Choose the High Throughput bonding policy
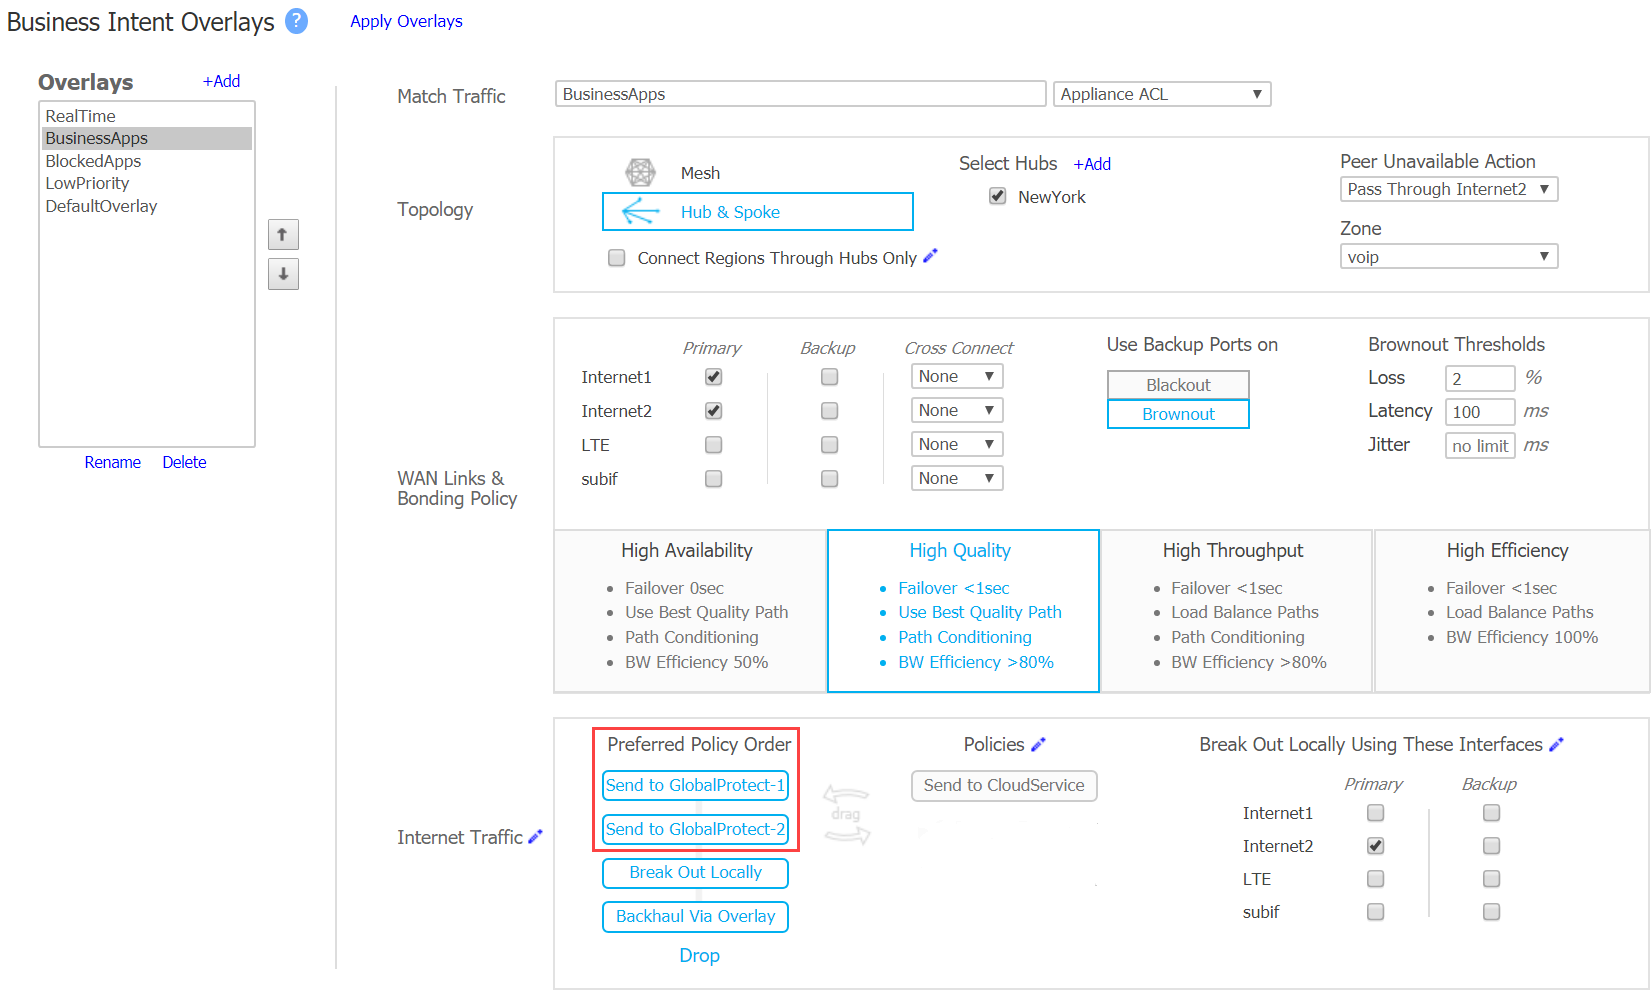This screenshot has height=993, width=1652. click(1234, 611)
